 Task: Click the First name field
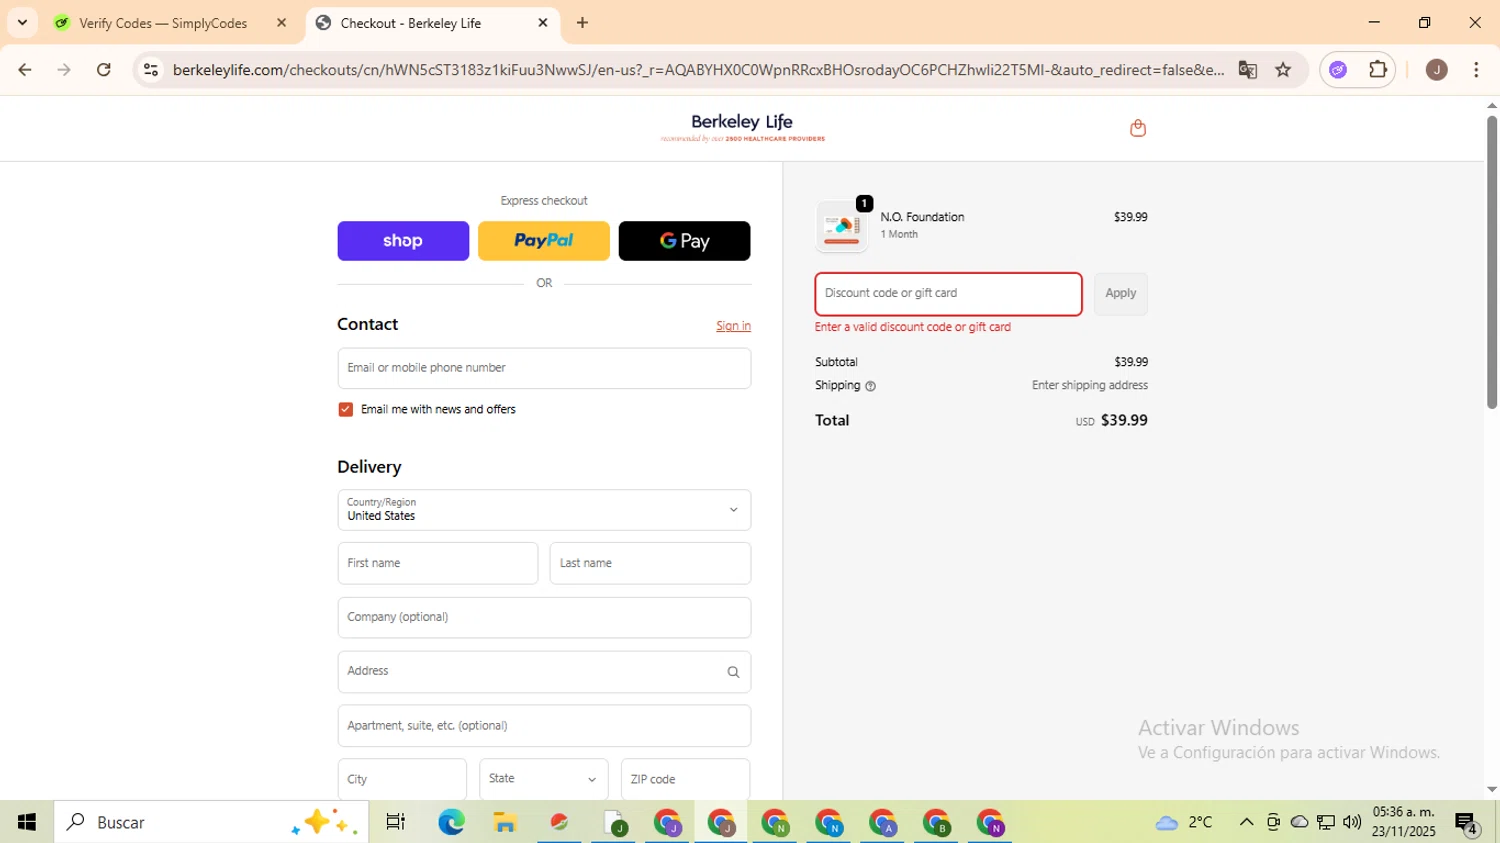438,563
